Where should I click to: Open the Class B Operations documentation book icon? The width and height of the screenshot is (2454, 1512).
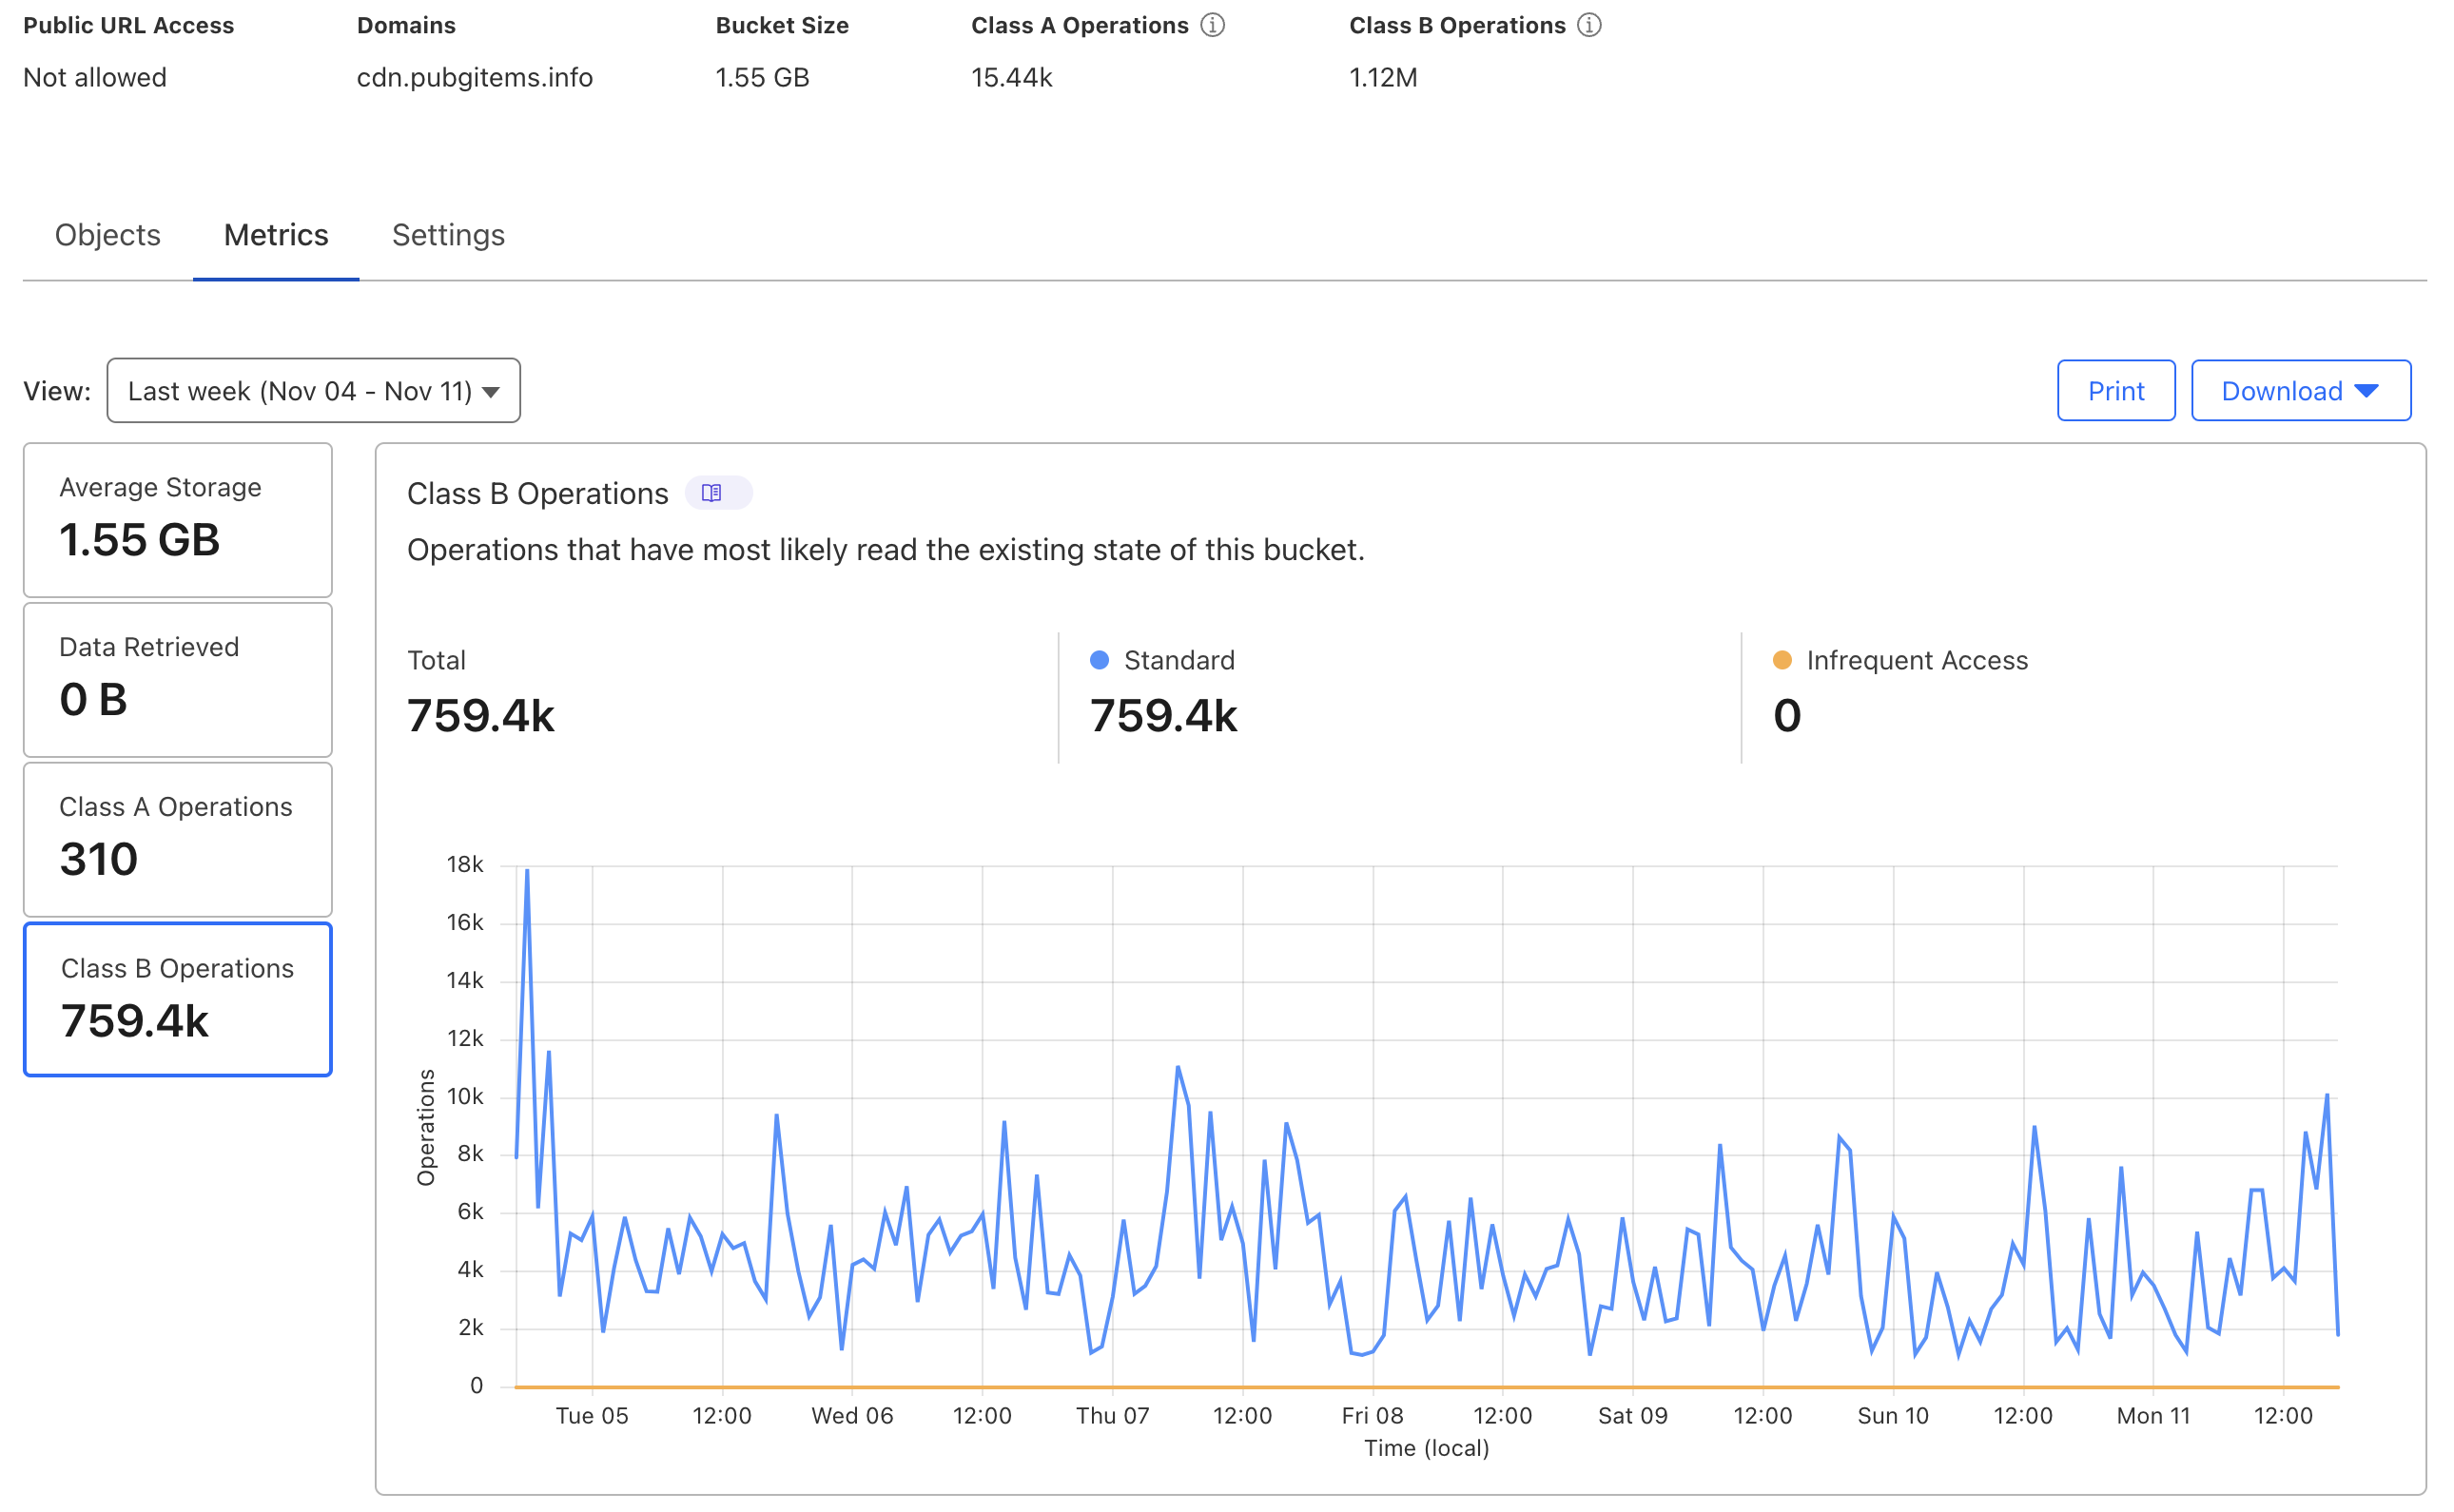click(712, 493)
